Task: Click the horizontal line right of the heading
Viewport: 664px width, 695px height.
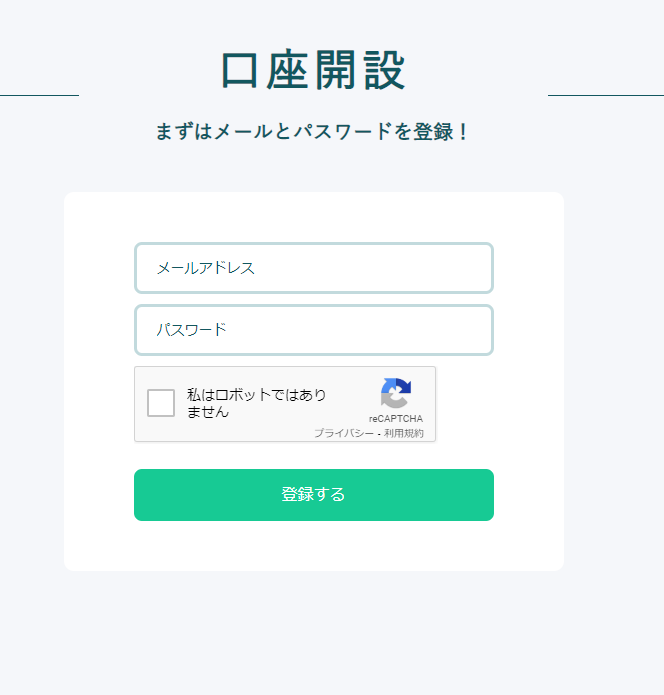Action: coord(605,95)
